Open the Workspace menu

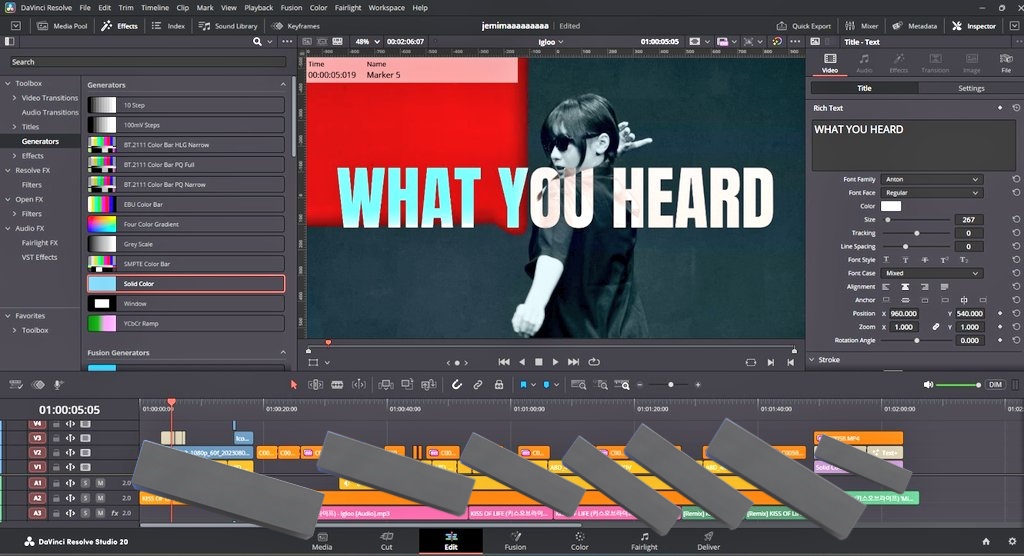tap(386, 8)
